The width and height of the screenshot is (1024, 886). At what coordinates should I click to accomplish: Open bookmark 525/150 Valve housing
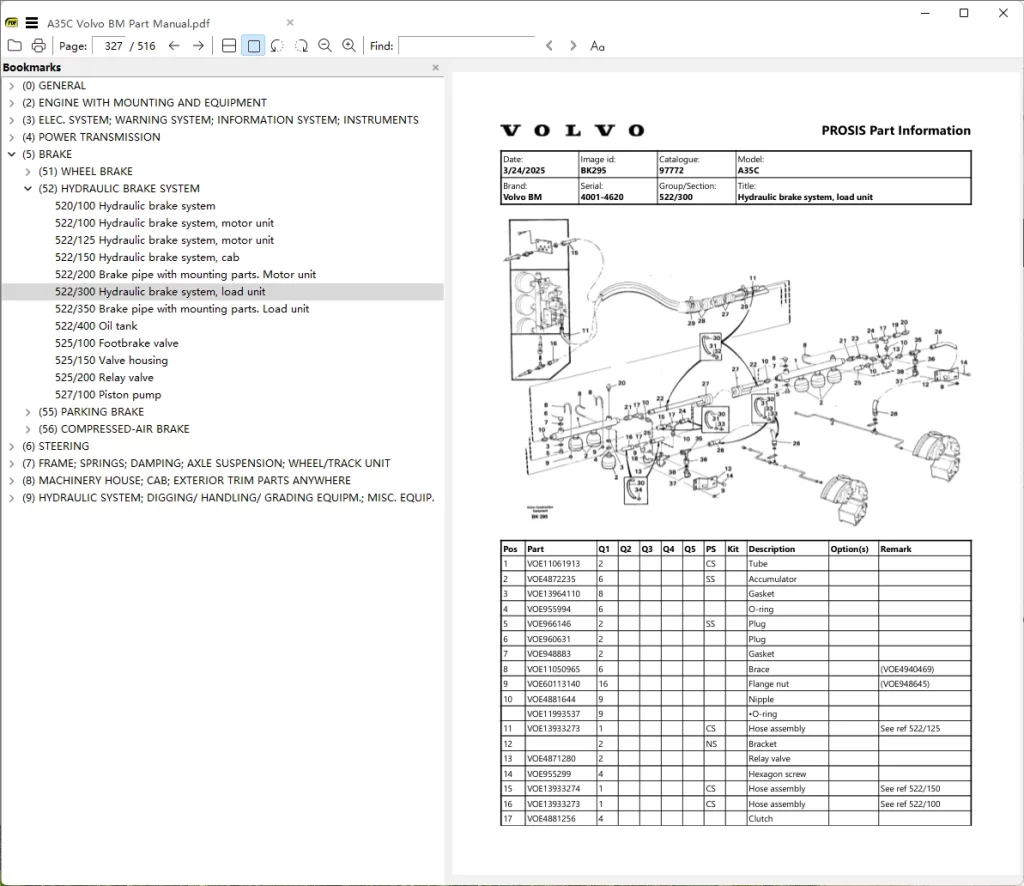[112, 360]
